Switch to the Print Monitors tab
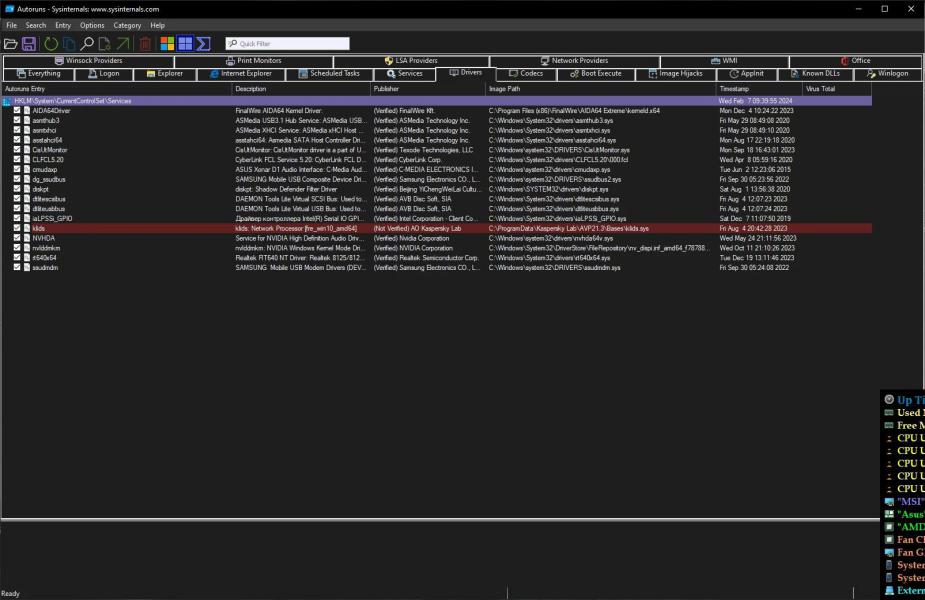Screen dimensions: 925x600 coord(254,61)
